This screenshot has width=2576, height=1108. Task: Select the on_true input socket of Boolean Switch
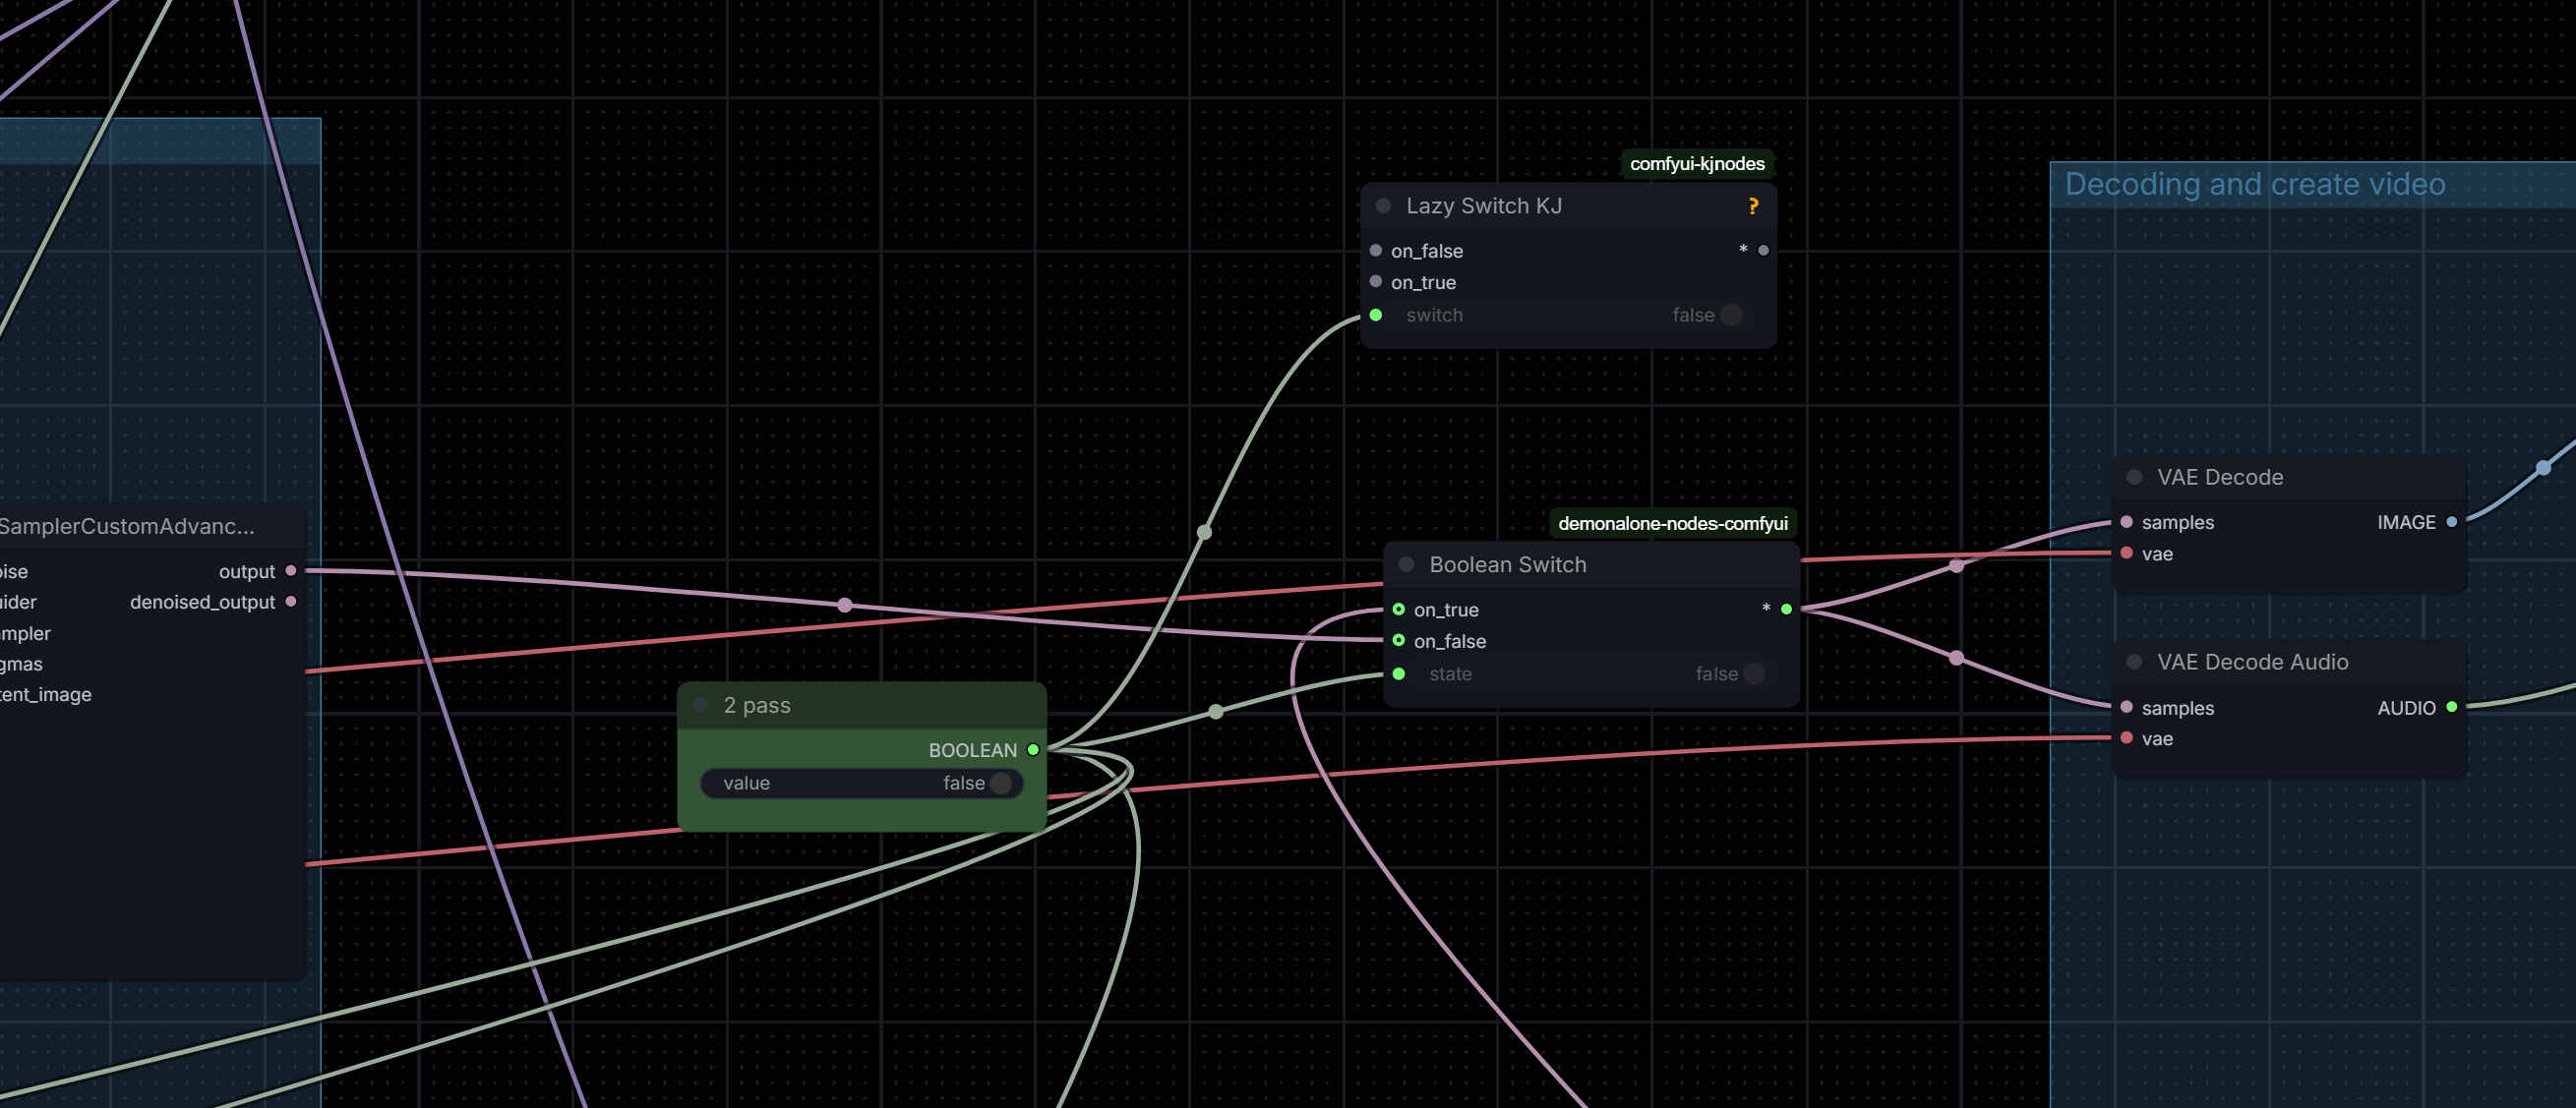(x=1399, y=609)
